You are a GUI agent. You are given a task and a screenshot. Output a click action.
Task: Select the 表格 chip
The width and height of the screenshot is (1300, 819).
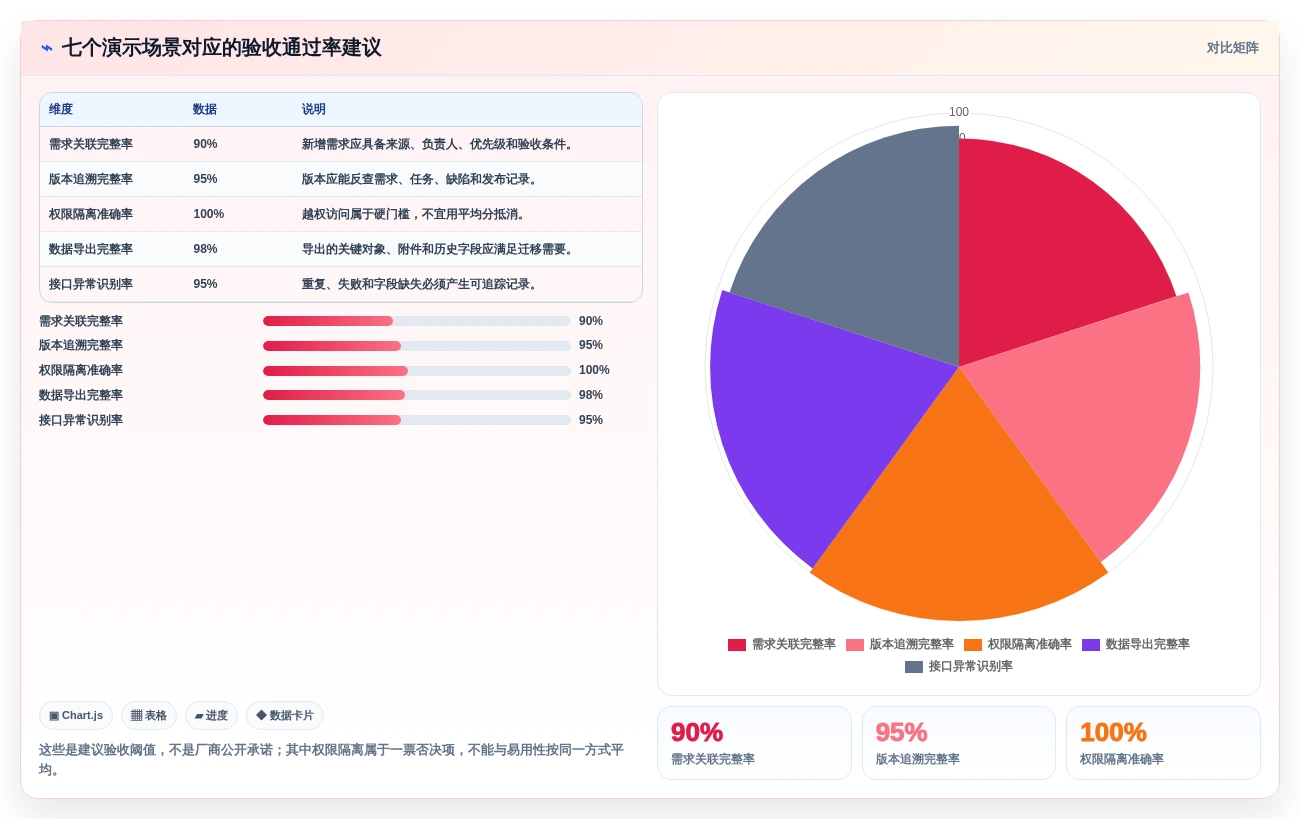pos(149,715)
